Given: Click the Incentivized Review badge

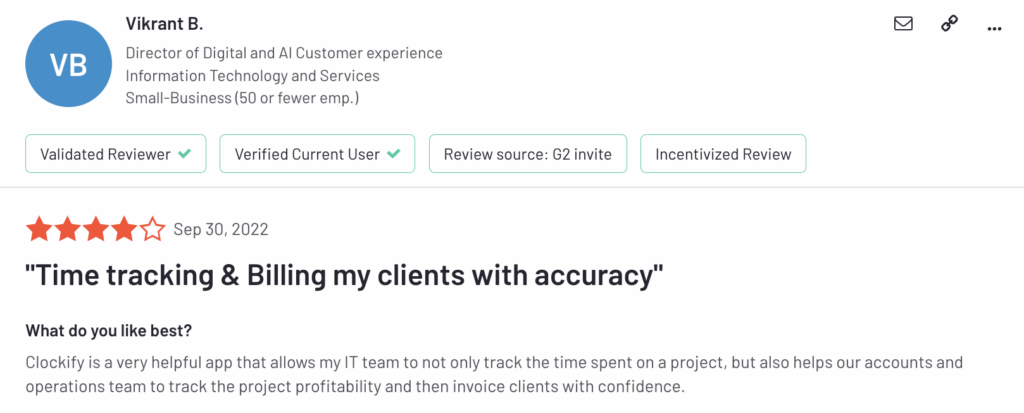Looking at the screenshot, I should point(723,154).
